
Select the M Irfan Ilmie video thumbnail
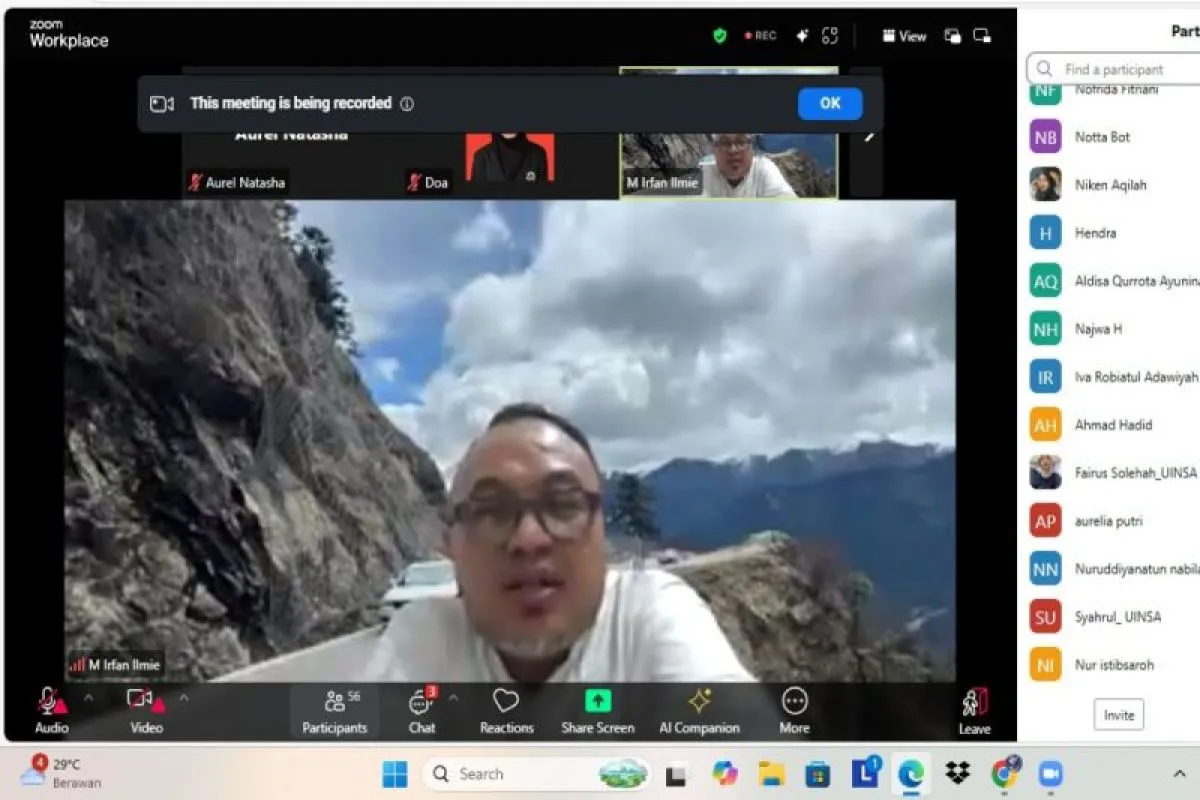[x=728, y=132]
